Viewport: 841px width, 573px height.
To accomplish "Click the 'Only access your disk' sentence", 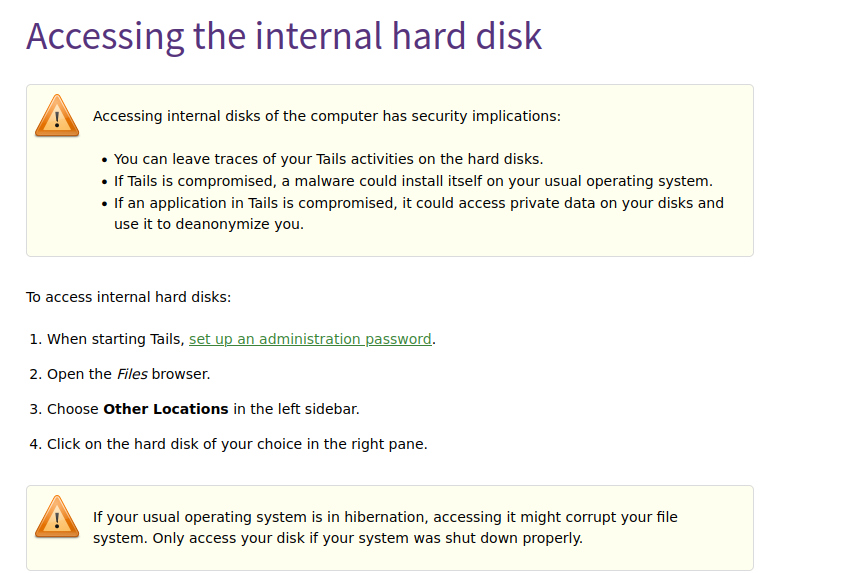I will point(367,538).
